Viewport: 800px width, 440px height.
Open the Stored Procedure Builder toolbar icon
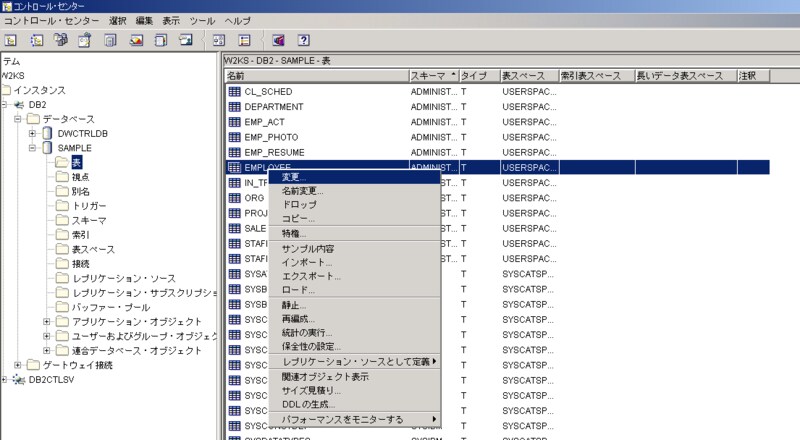pos(186,40)
